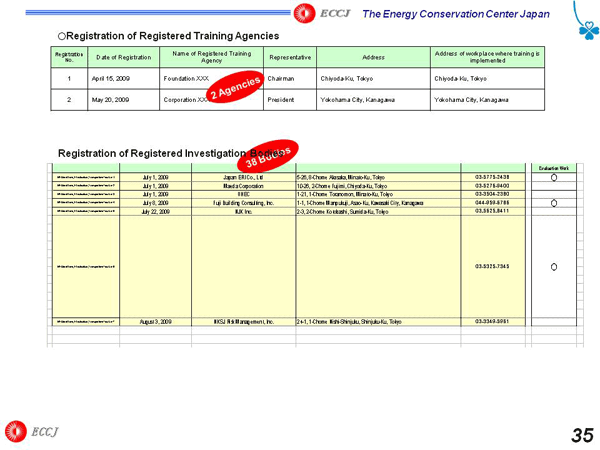Click the 'Japan ERI Co., Ltd' body name
The height and width of the screenshot is (450, 600).
click(x=243, y=178)
